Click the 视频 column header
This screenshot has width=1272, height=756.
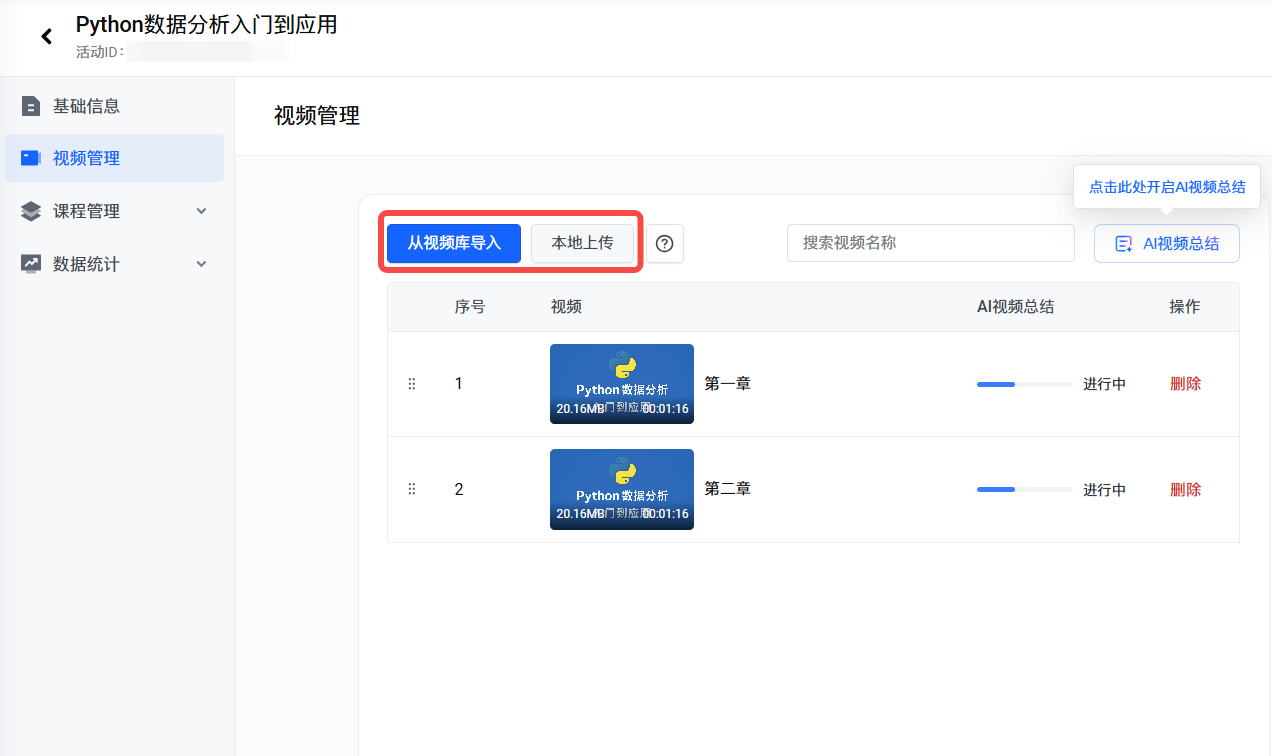point(566,307)
